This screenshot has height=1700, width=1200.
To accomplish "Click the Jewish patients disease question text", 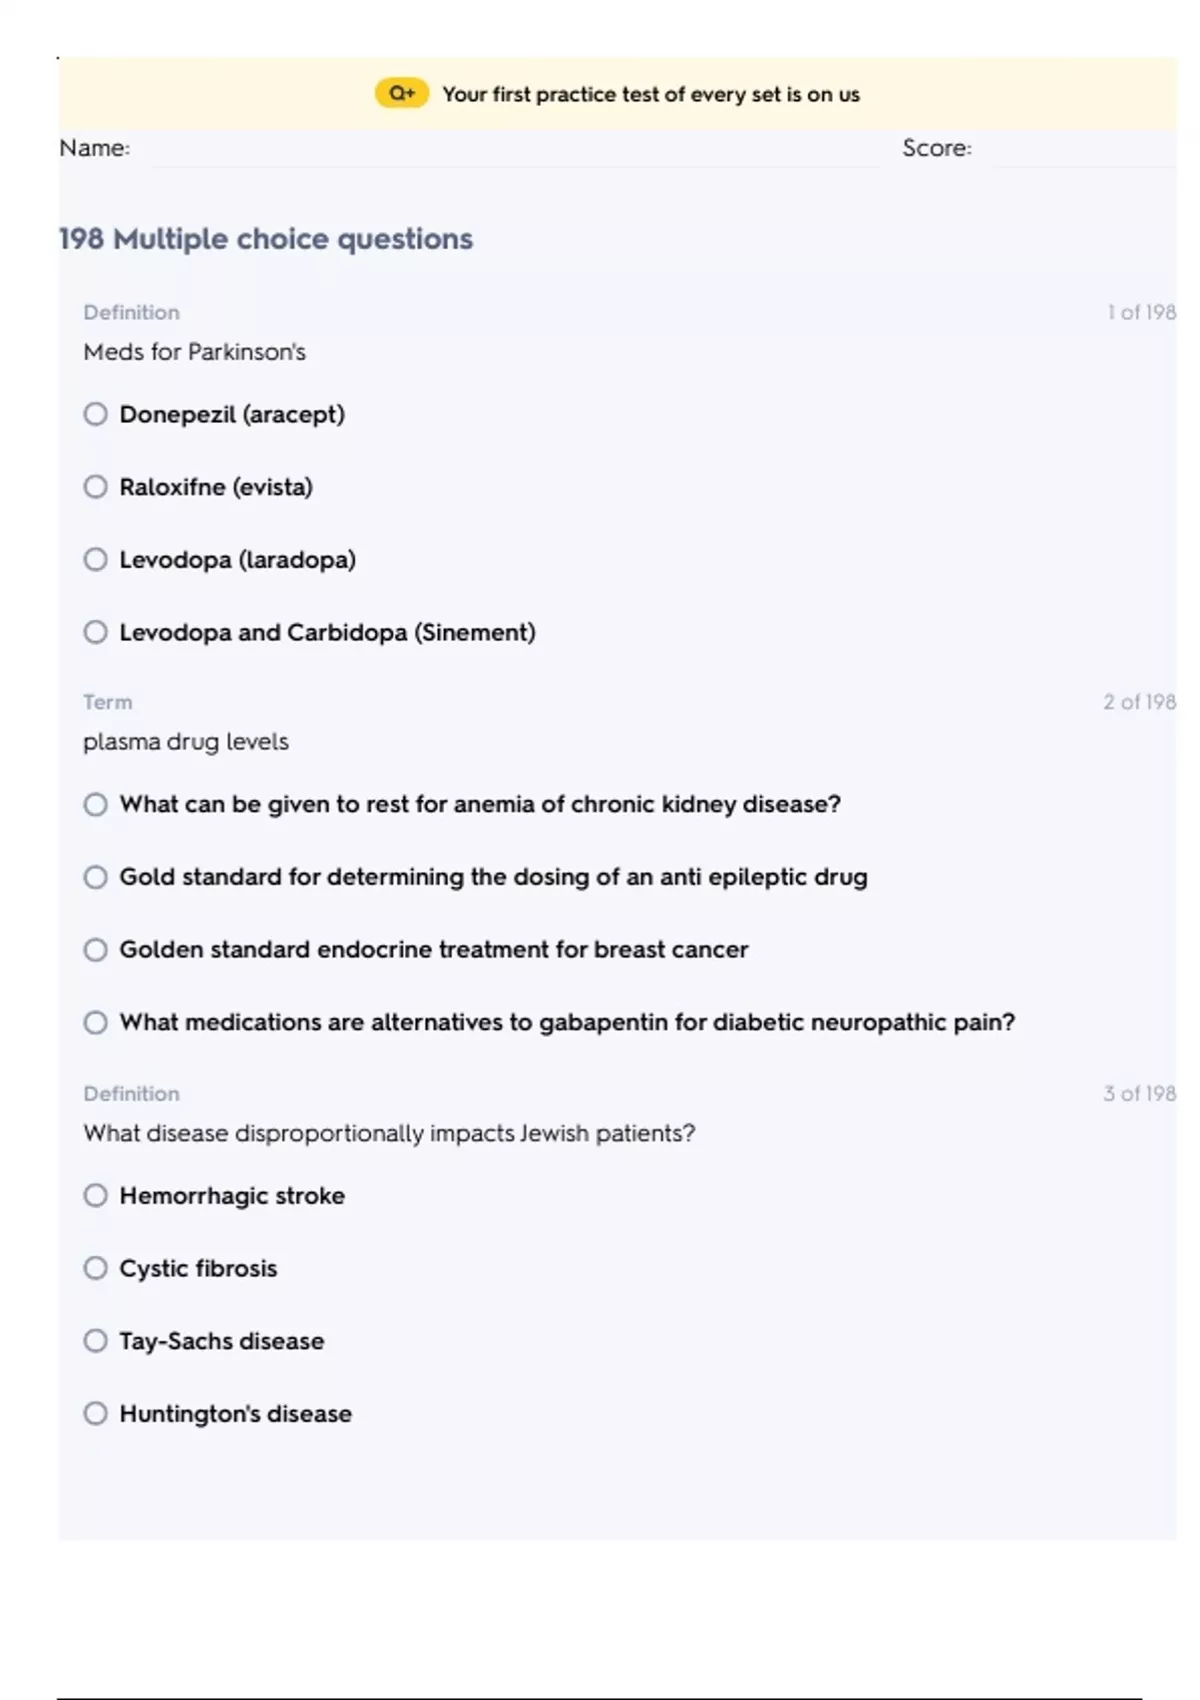I will point(389,1133).
